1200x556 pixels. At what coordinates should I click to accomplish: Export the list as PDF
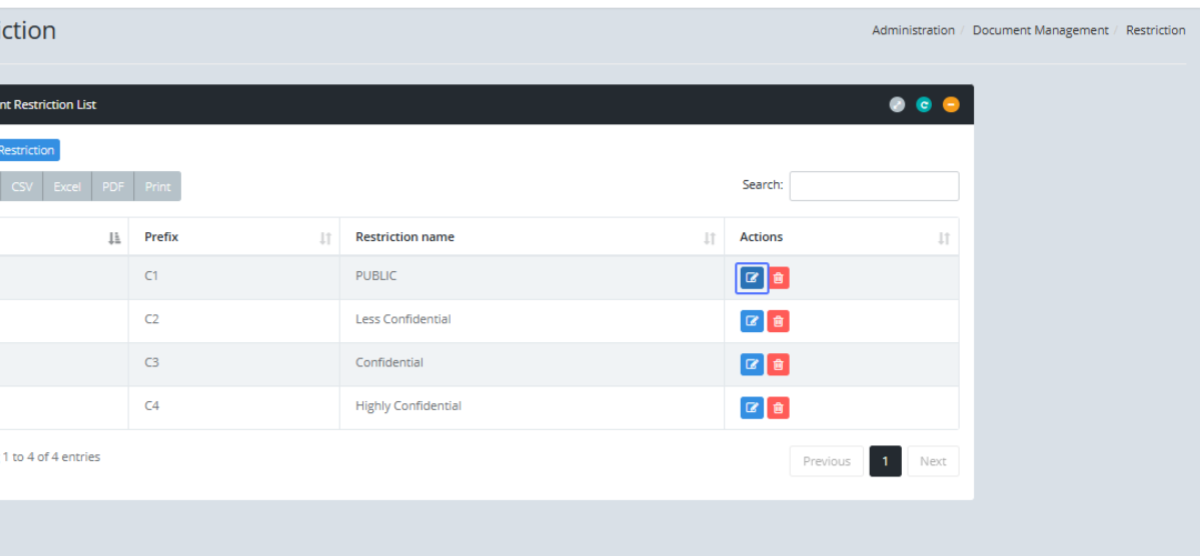point(113,187)
